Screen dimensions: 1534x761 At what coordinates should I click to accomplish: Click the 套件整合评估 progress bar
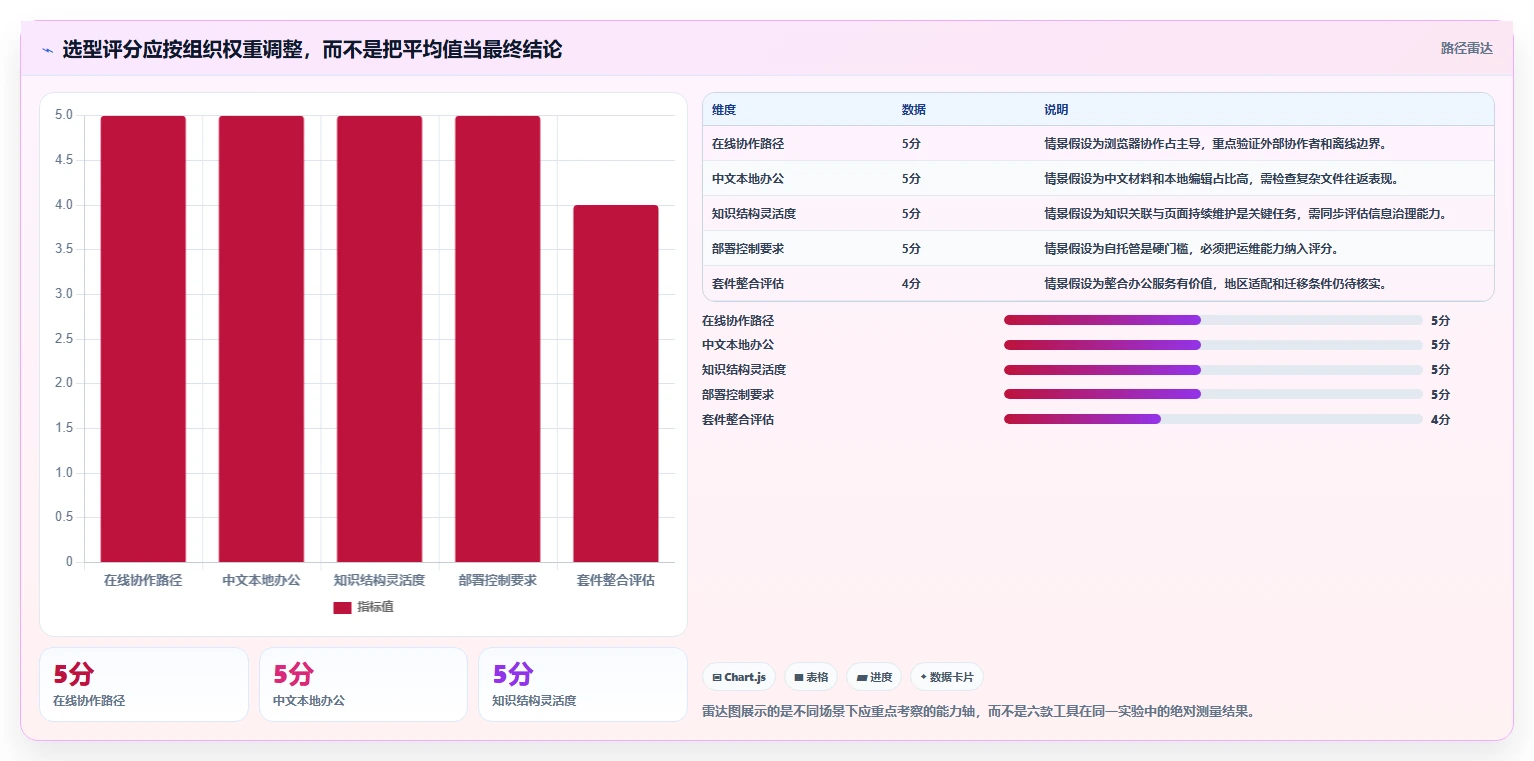click(x=1213, y=419)
